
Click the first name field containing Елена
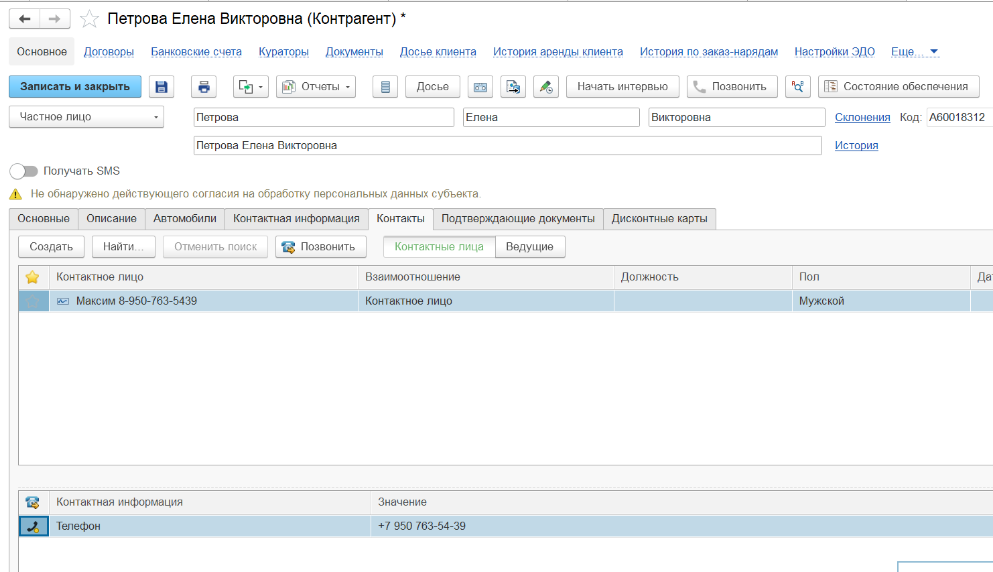tap(550, 117)
